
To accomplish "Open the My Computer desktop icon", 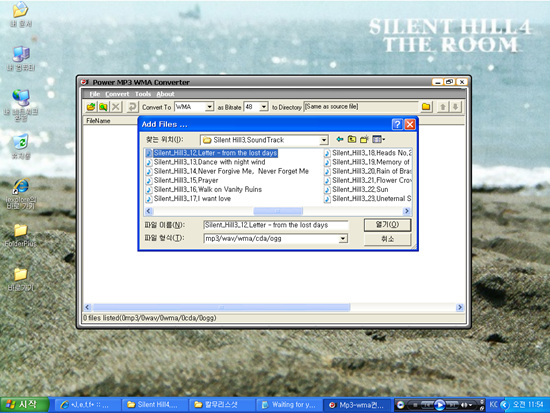I will pyautogui.click(x=21, y=59).
